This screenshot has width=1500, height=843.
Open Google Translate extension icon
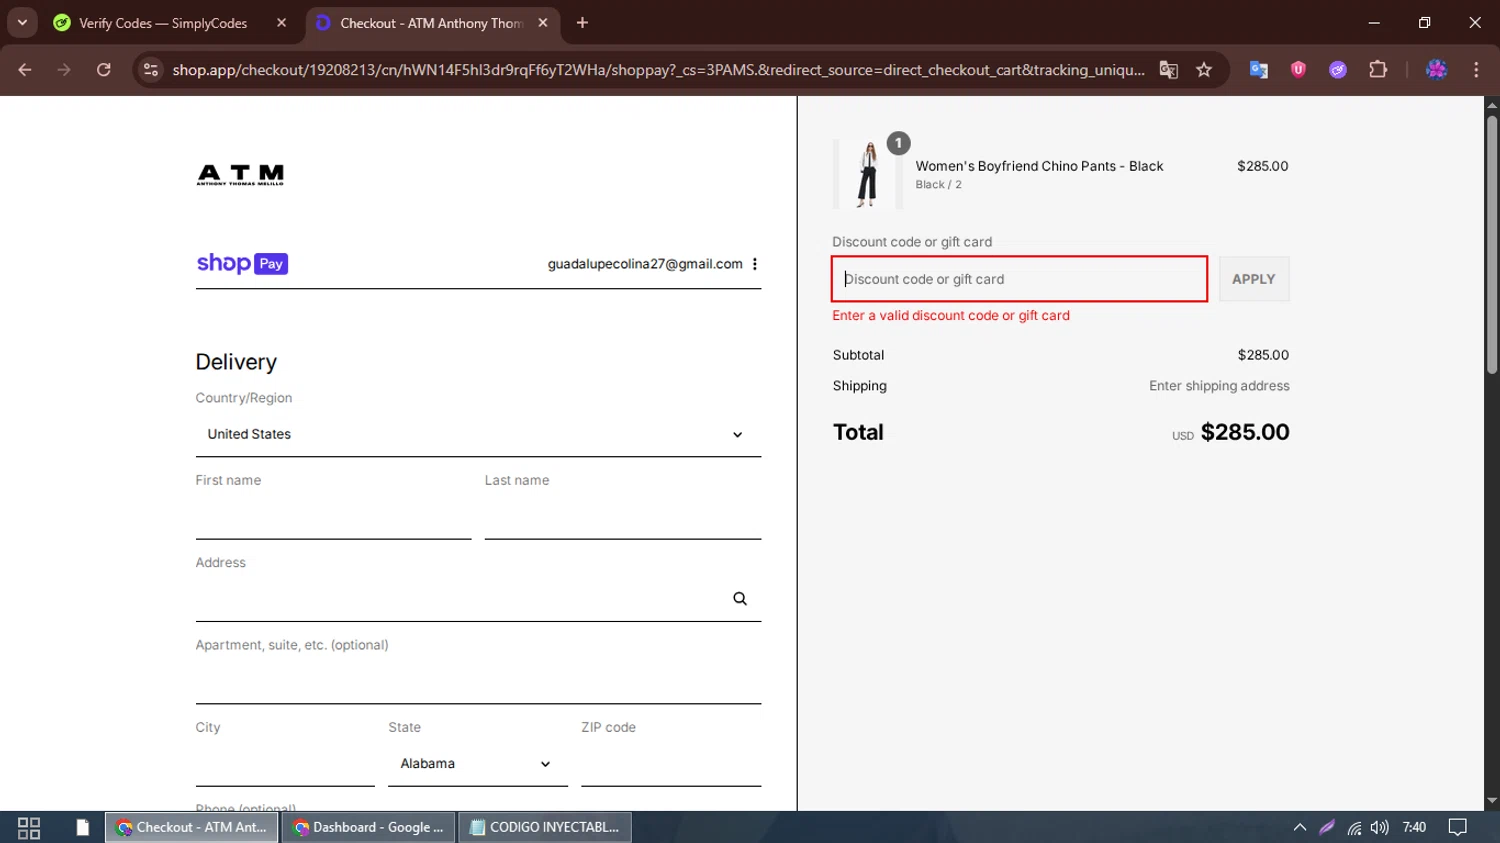coord(1258,69)
